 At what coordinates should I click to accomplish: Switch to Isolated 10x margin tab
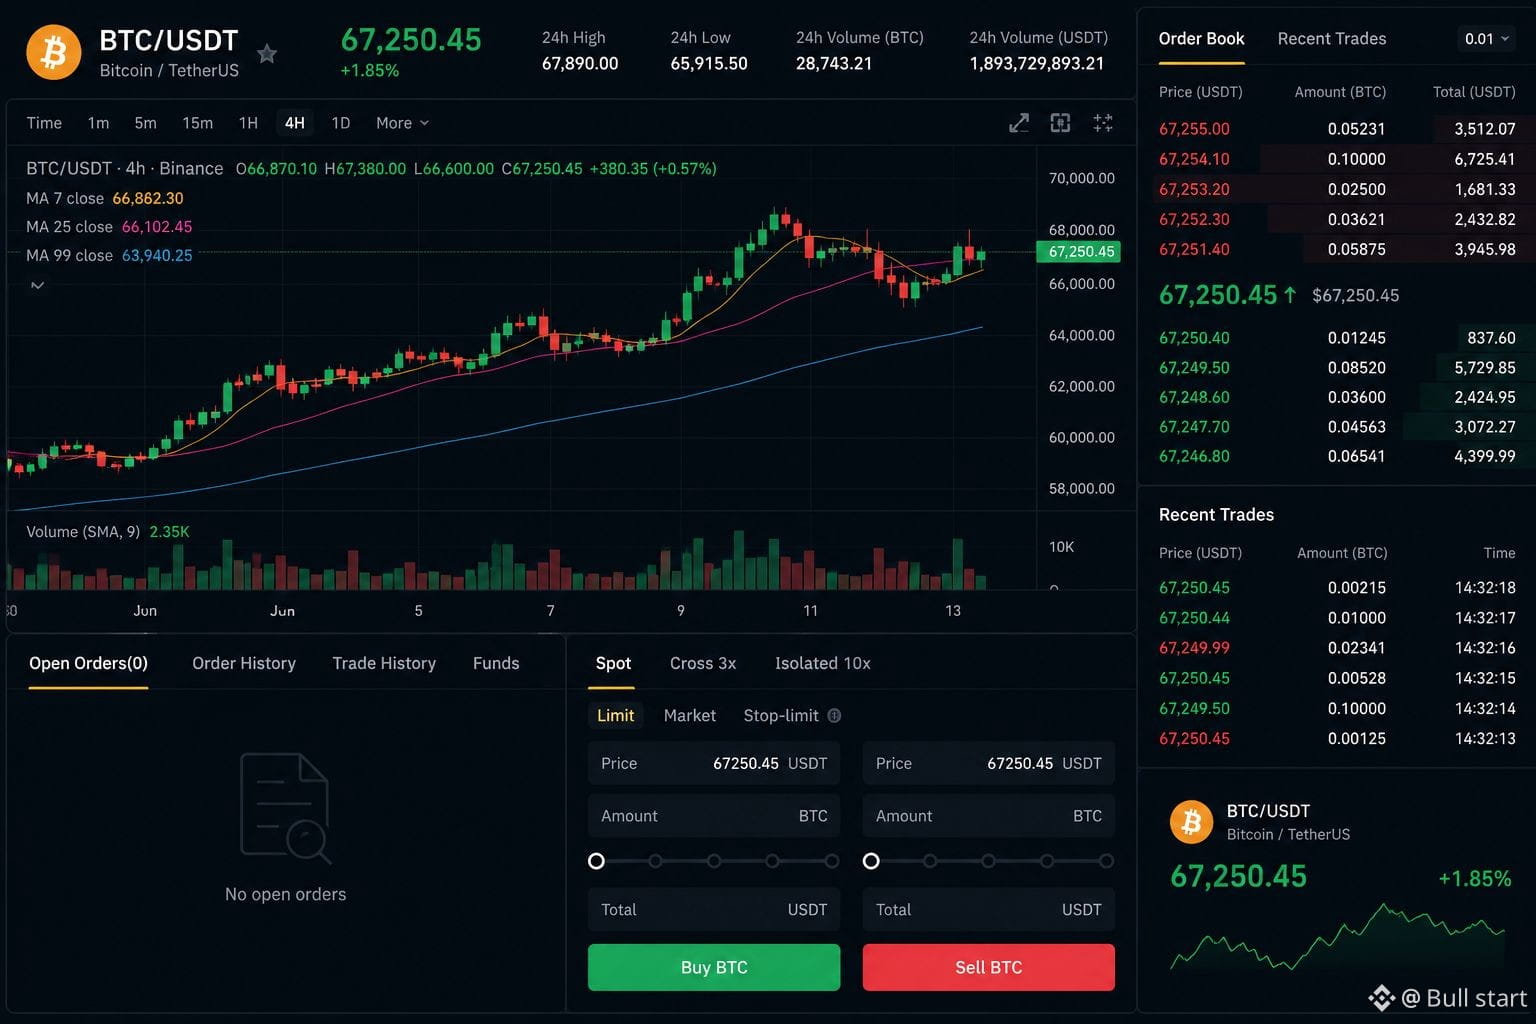click(823, 663)
